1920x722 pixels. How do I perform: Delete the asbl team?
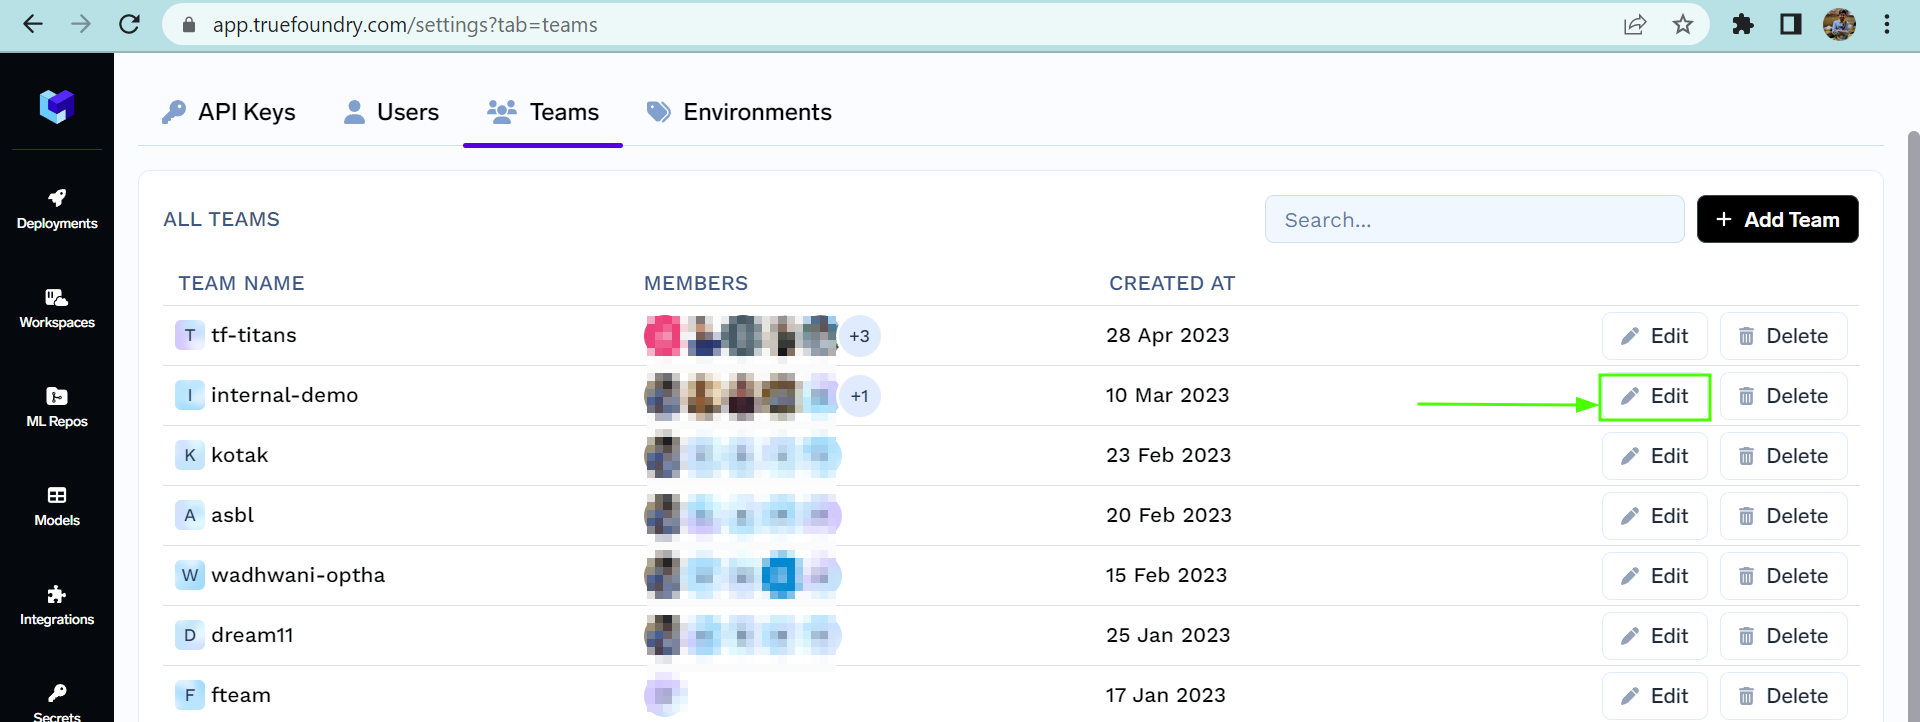point(1784,516)
